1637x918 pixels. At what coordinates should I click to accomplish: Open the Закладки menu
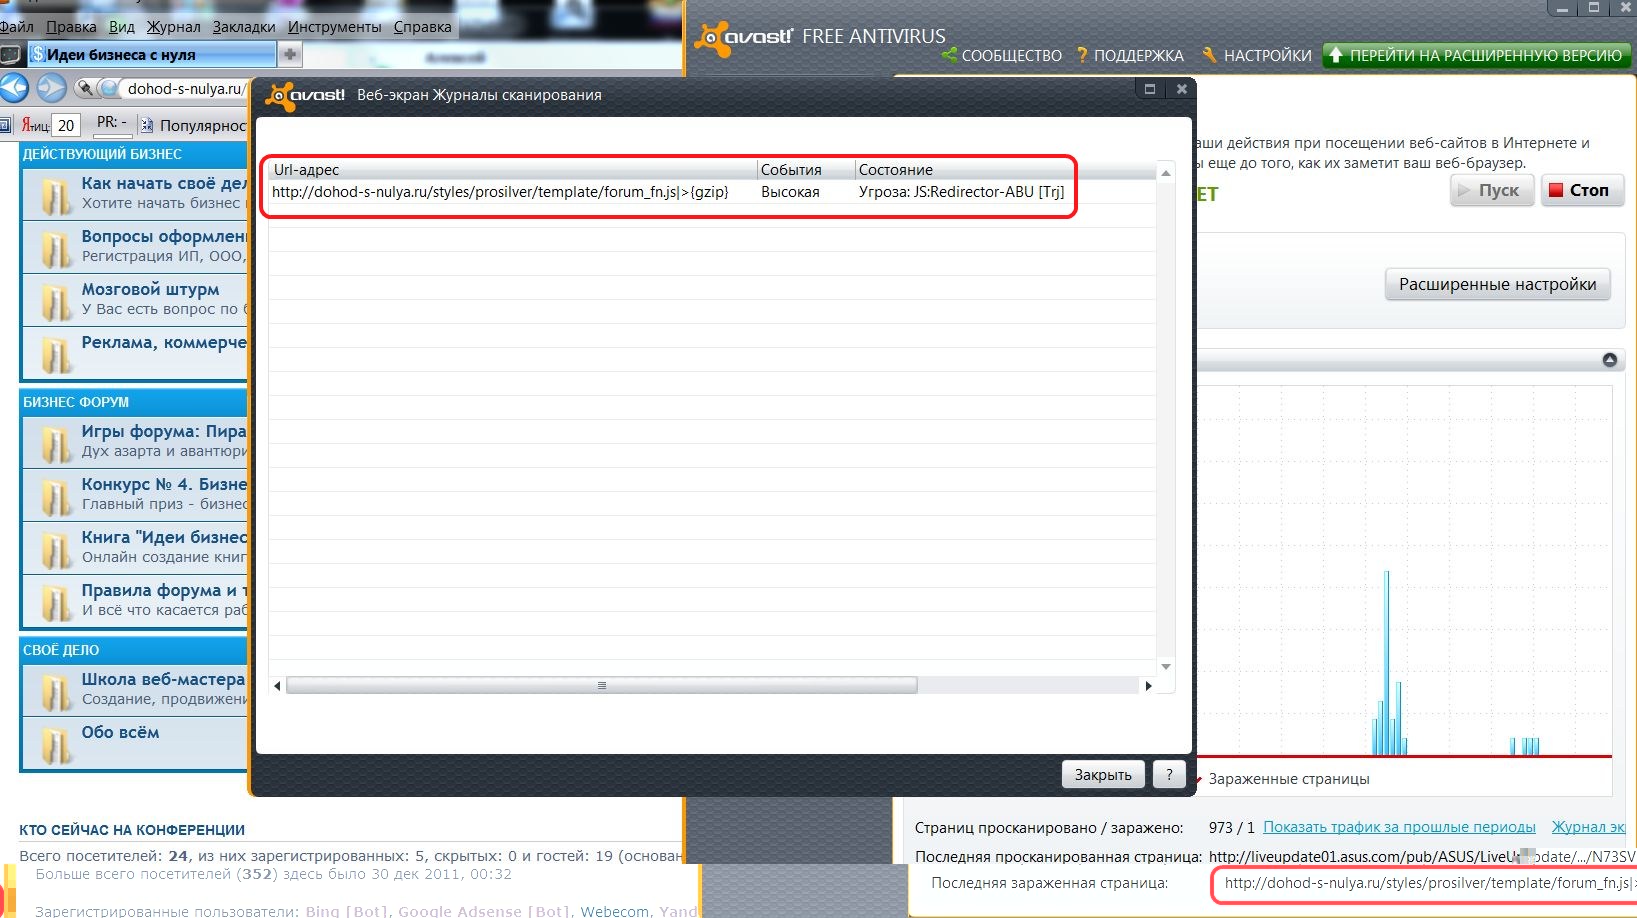pyautogui.click(x=243, y=27)
